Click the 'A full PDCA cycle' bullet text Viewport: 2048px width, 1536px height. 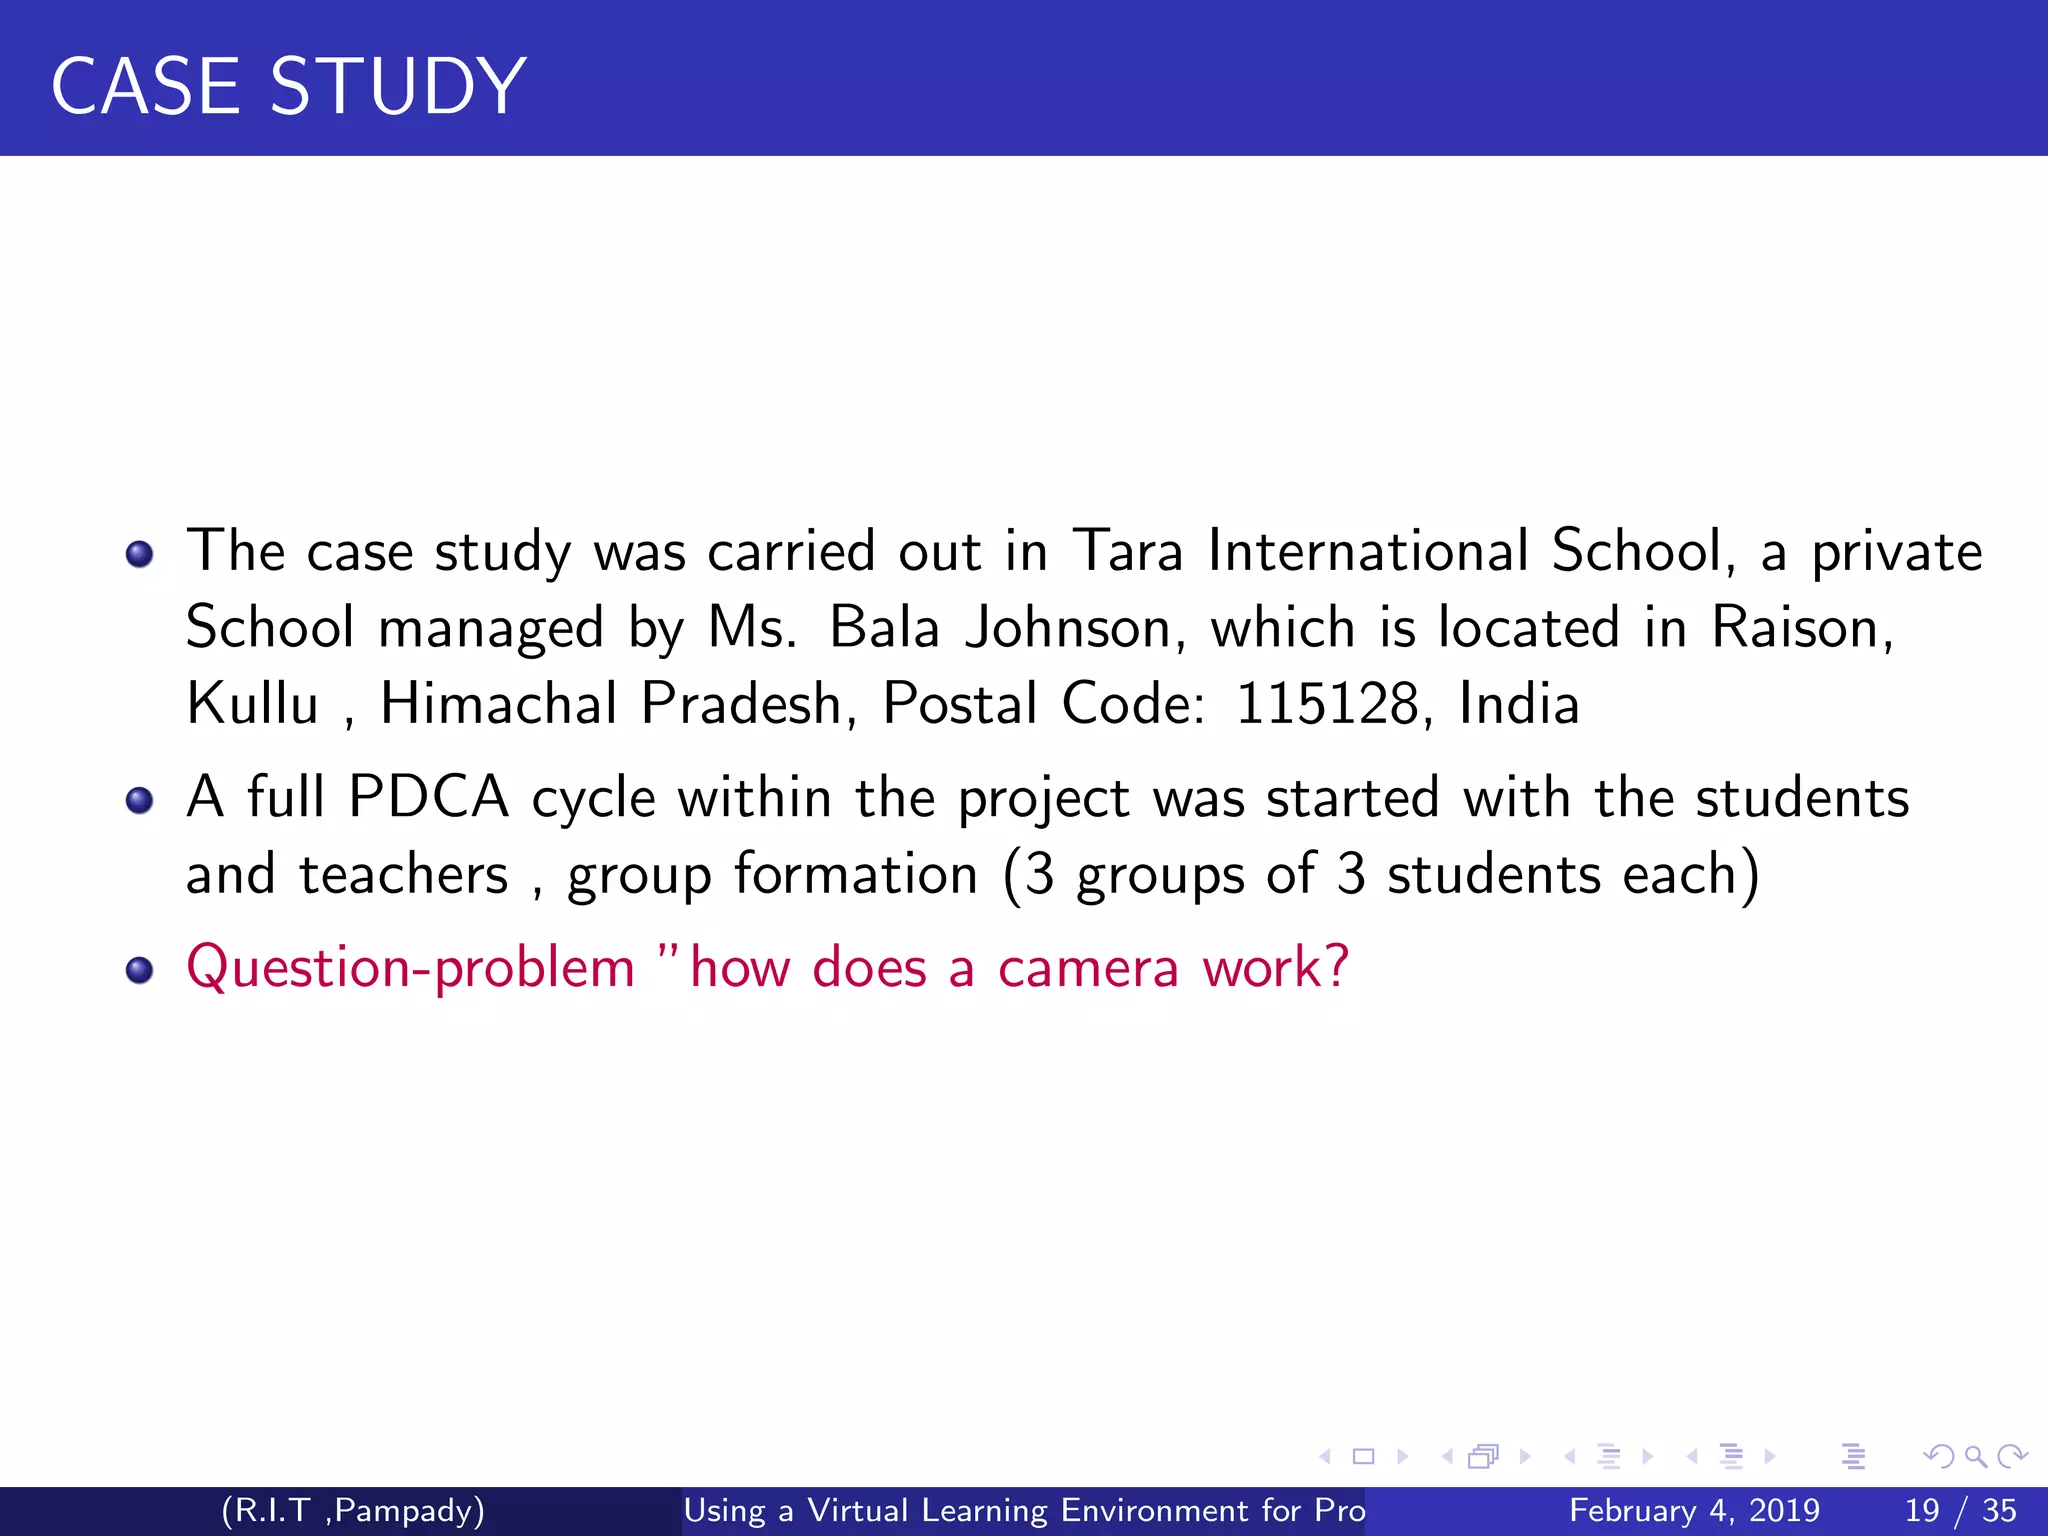pyautogui.click(x=421, y=798)
